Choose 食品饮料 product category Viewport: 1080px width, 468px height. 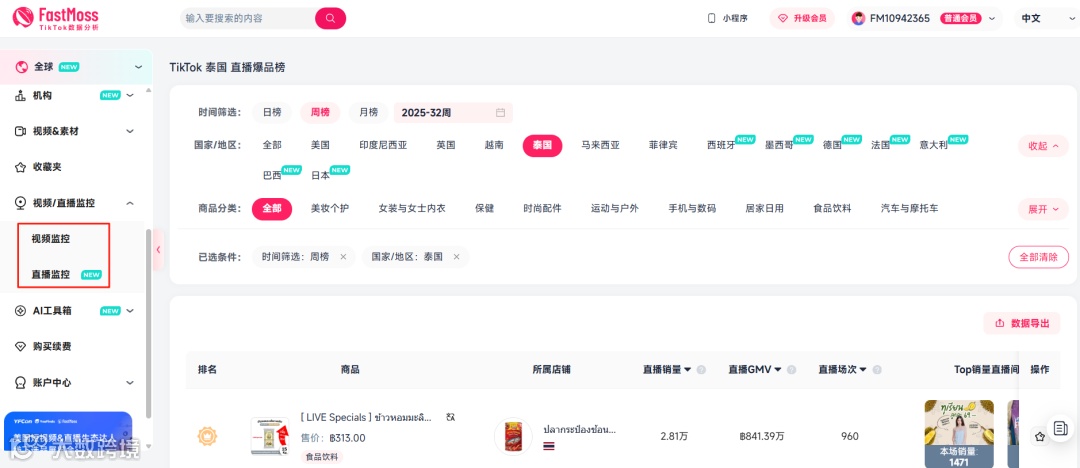832,208
